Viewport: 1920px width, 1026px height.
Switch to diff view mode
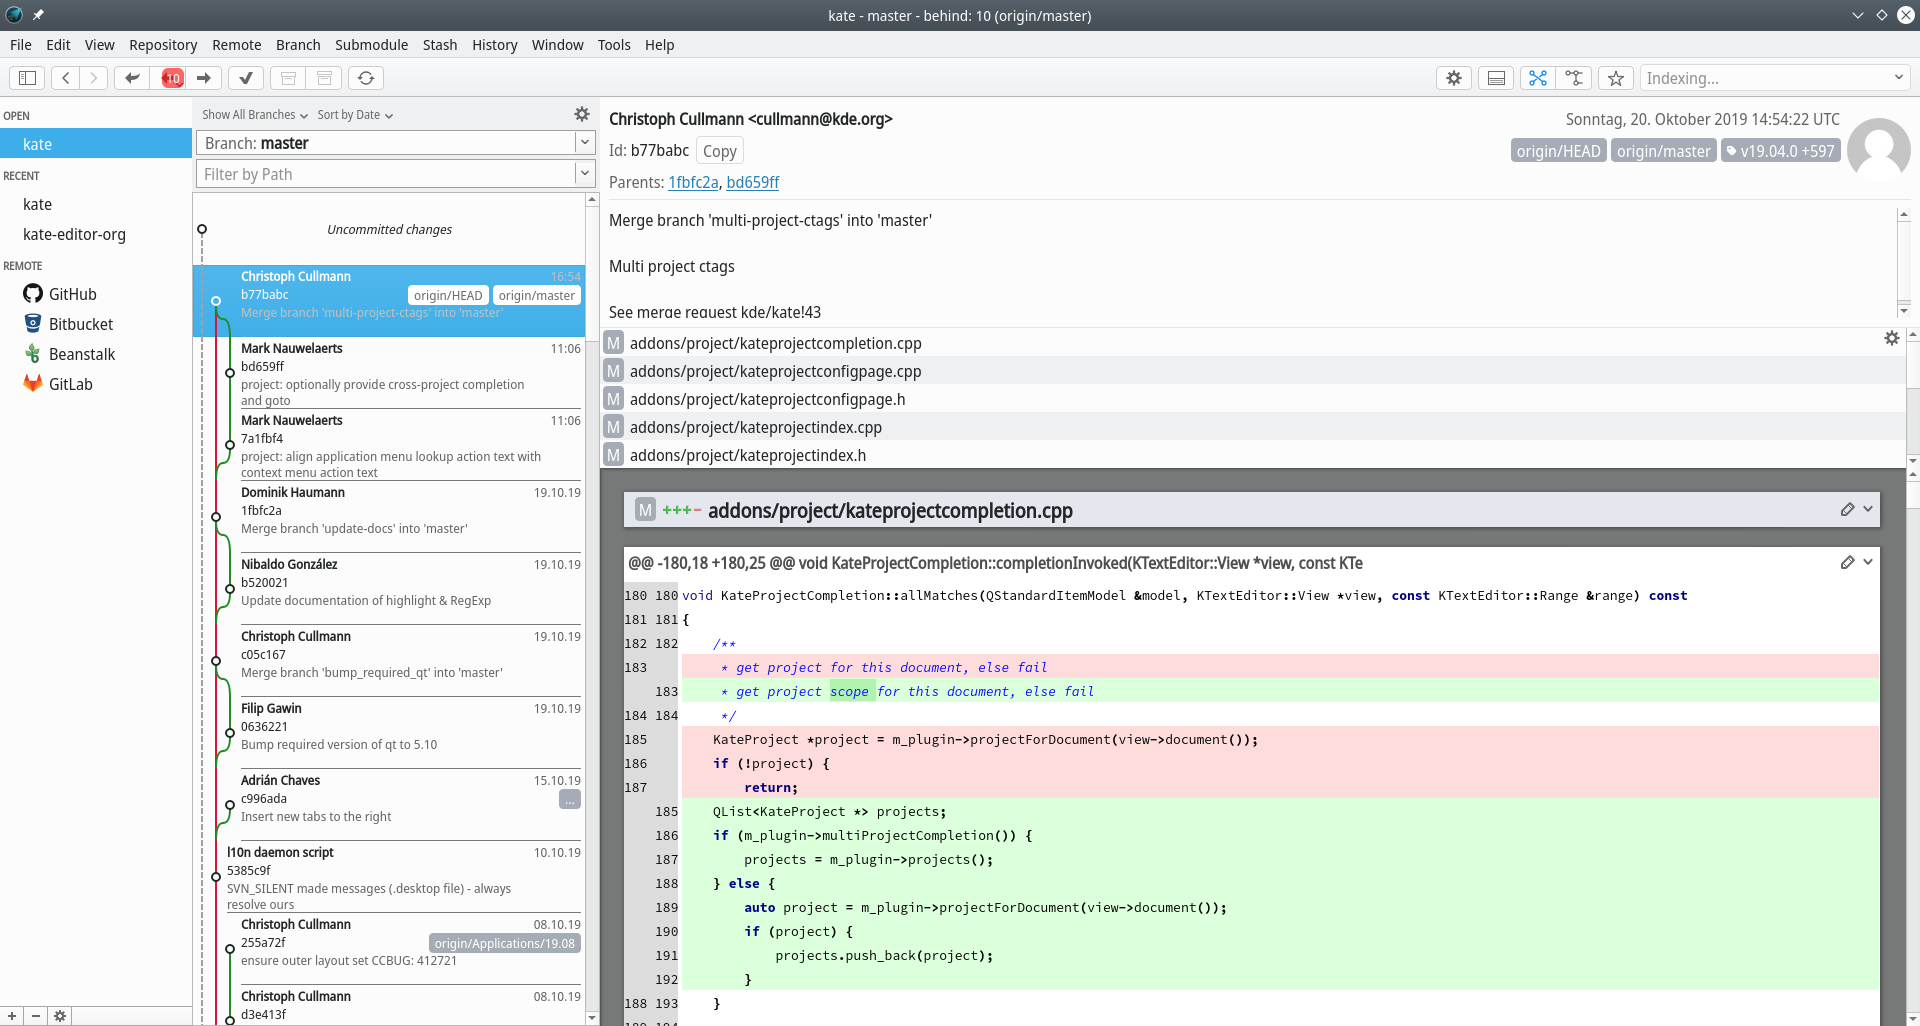point(1538,78)
